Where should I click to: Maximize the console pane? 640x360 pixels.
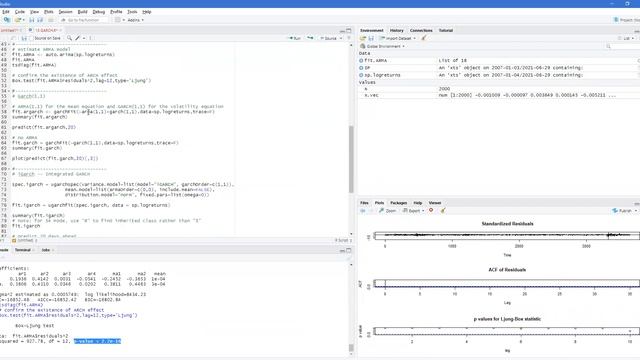(349, 250)
